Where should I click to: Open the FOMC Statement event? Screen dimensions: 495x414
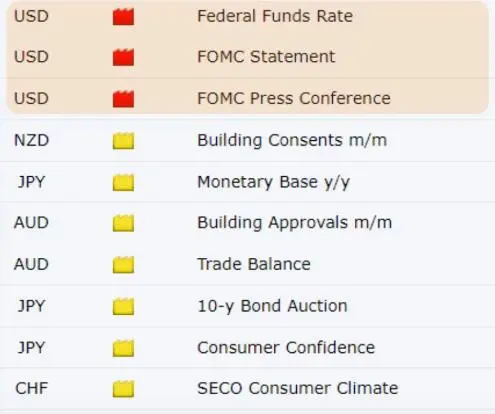(266, 56)
